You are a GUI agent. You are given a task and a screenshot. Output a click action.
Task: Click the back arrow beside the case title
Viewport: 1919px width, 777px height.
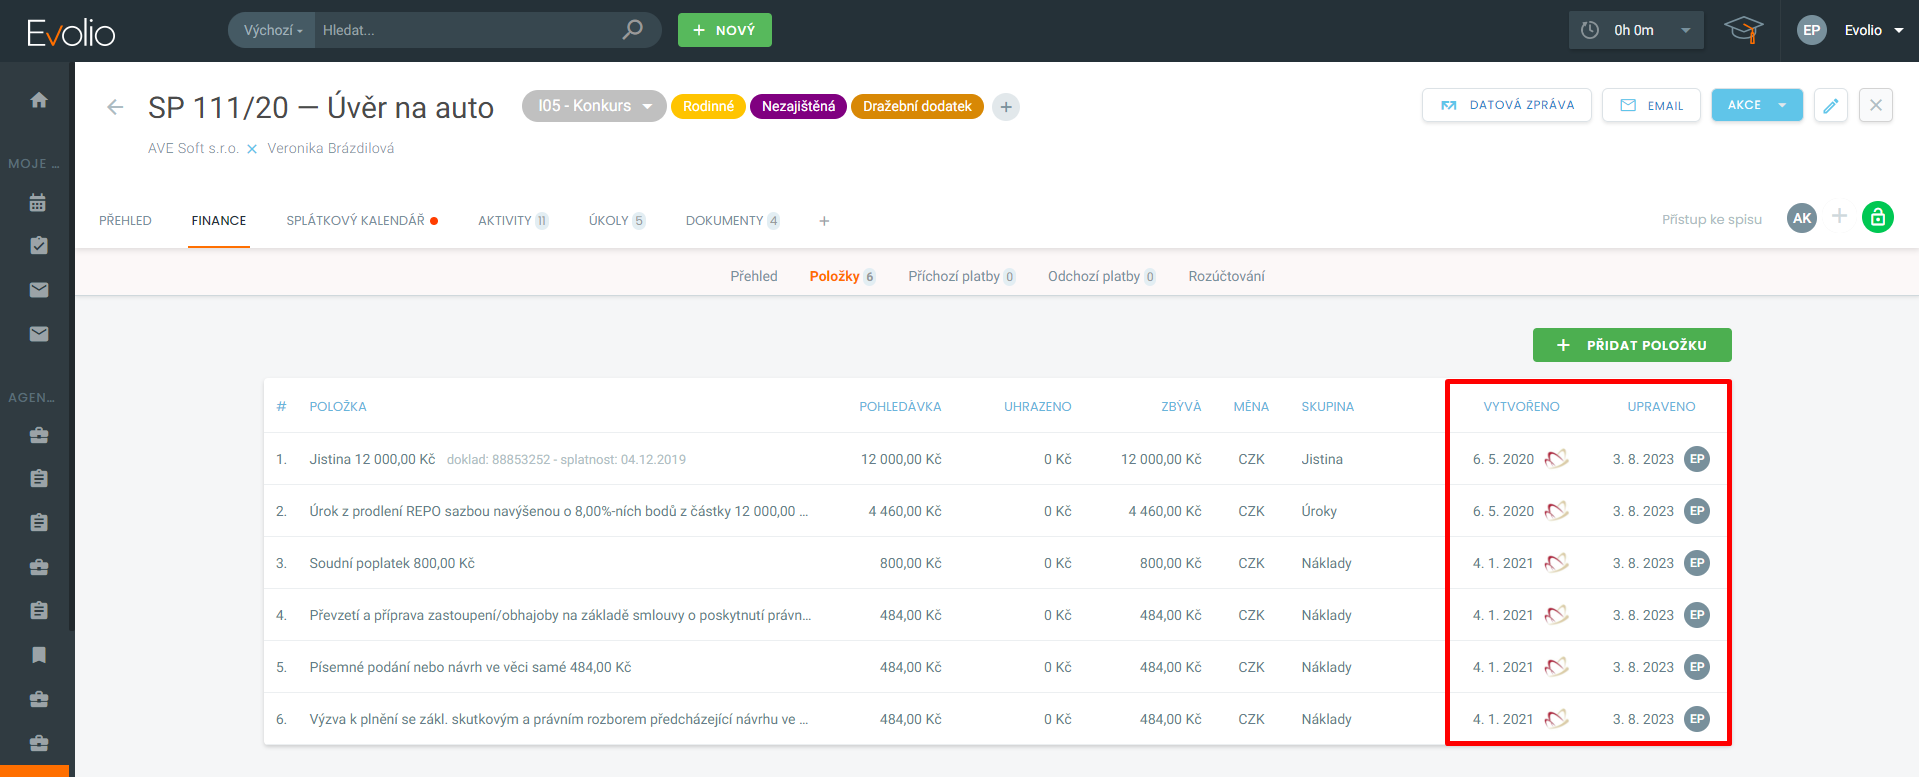click(x=115, y=107)
